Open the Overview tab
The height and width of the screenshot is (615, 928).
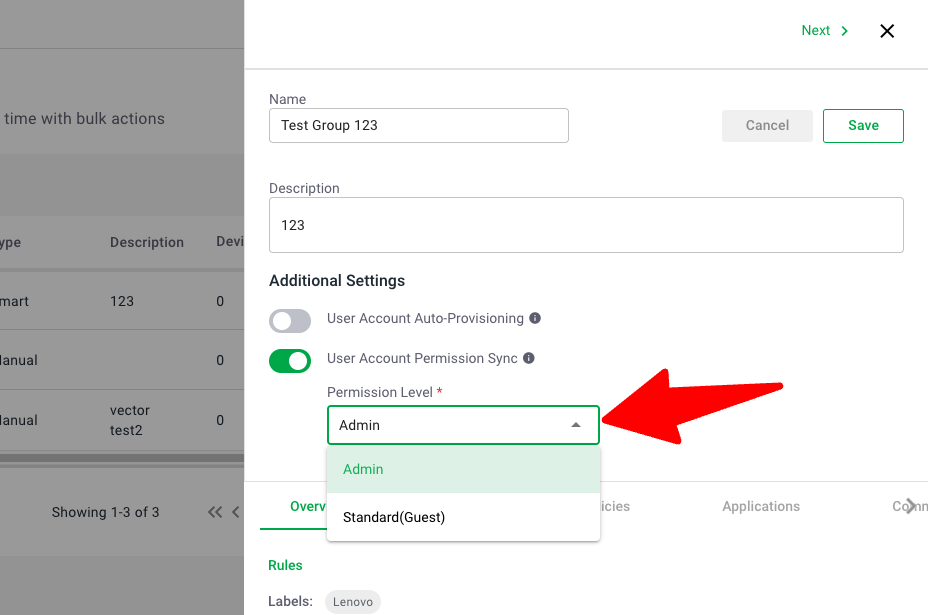coord(300,506)
